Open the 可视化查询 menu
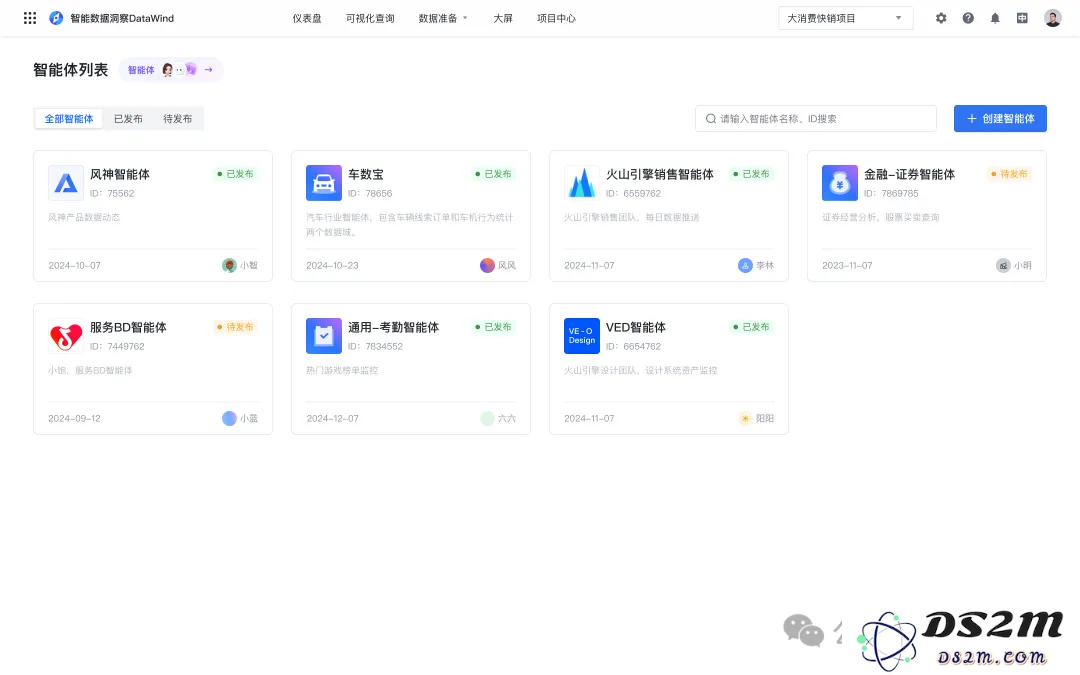 point(370,18)
